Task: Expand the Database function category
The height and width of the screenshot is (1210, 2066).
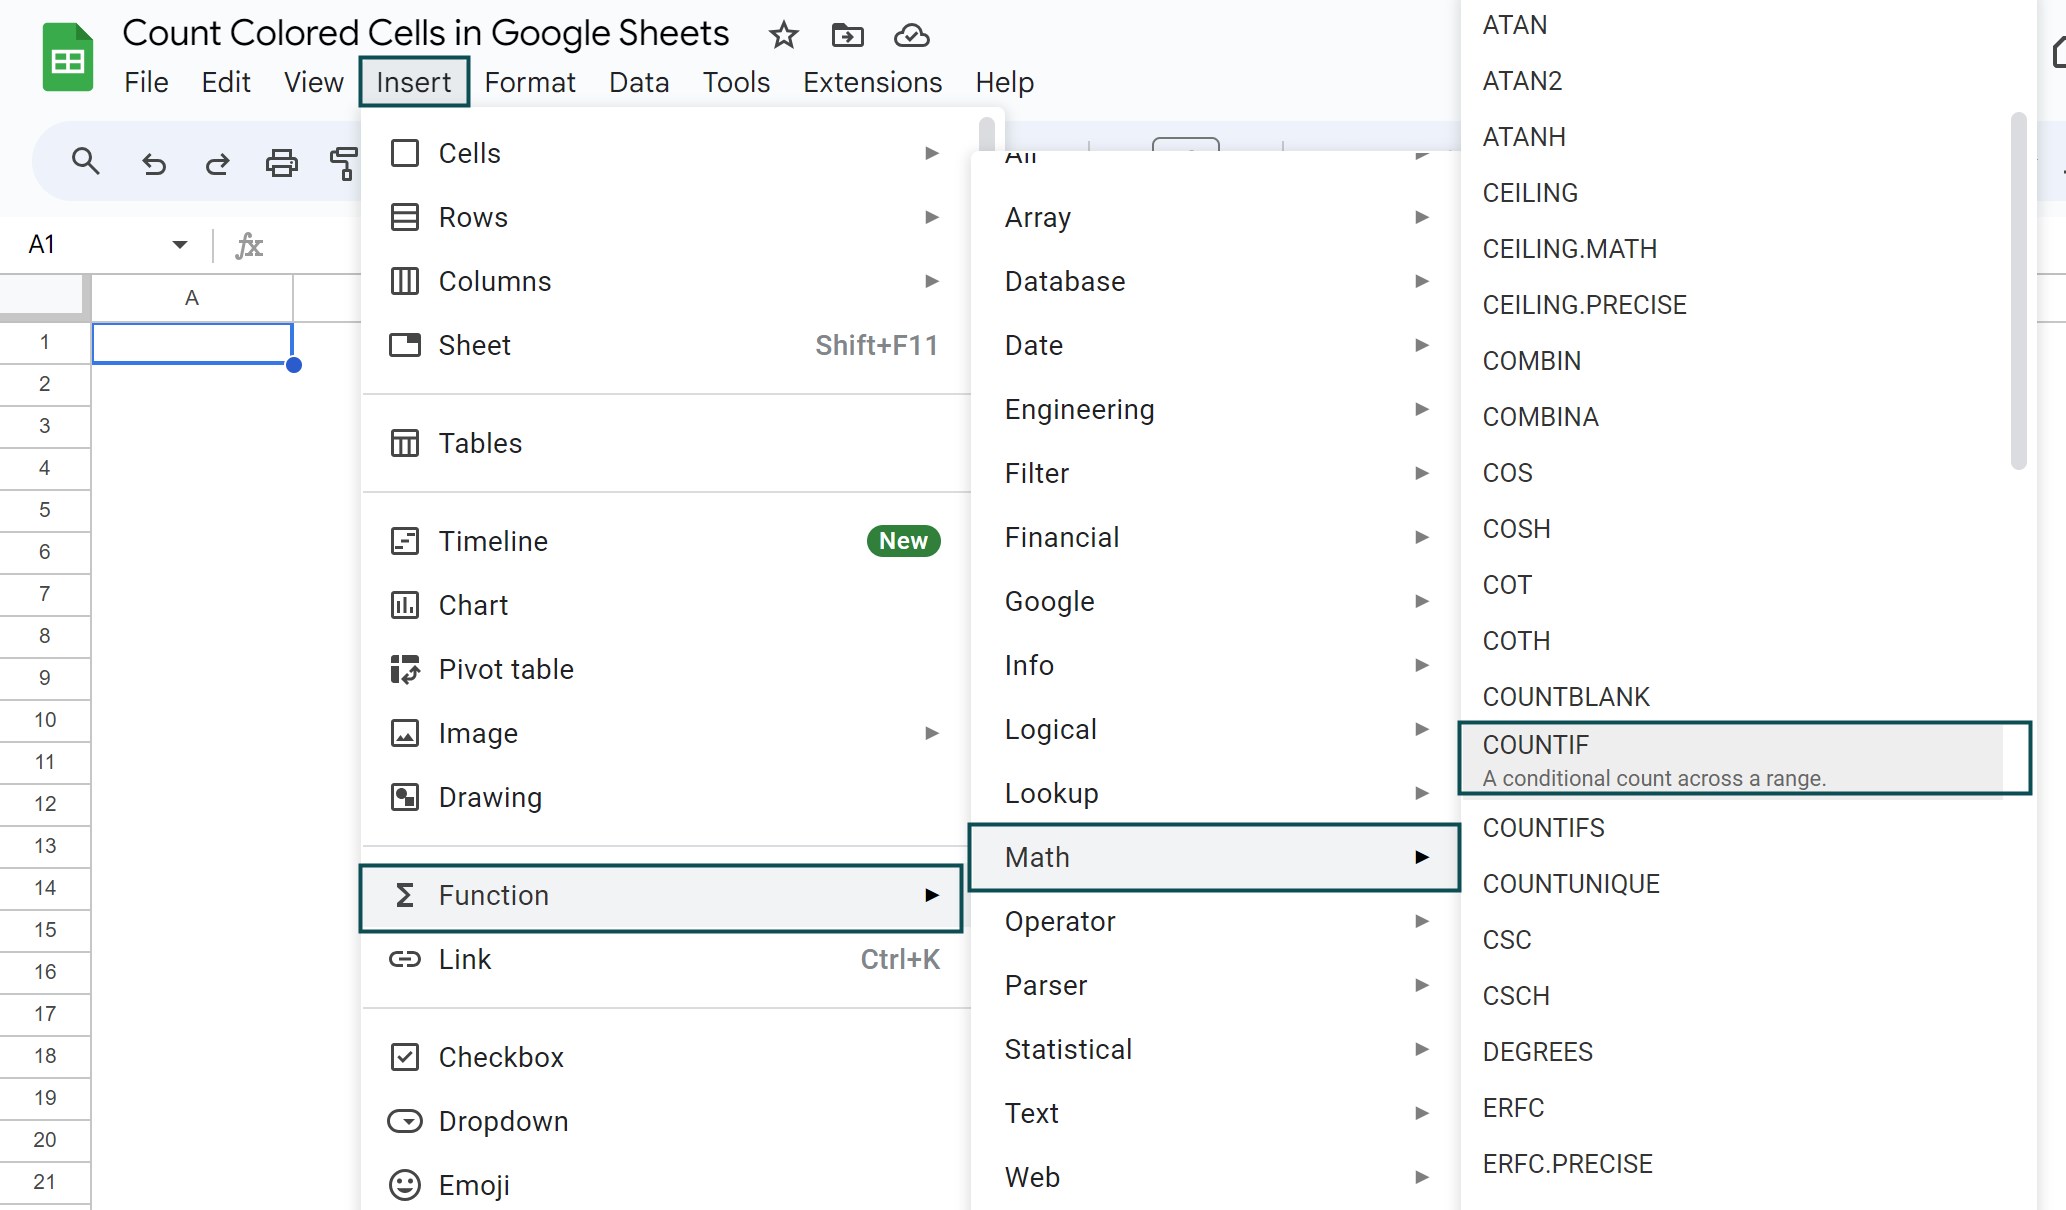Action: [x=1215, y=281]
